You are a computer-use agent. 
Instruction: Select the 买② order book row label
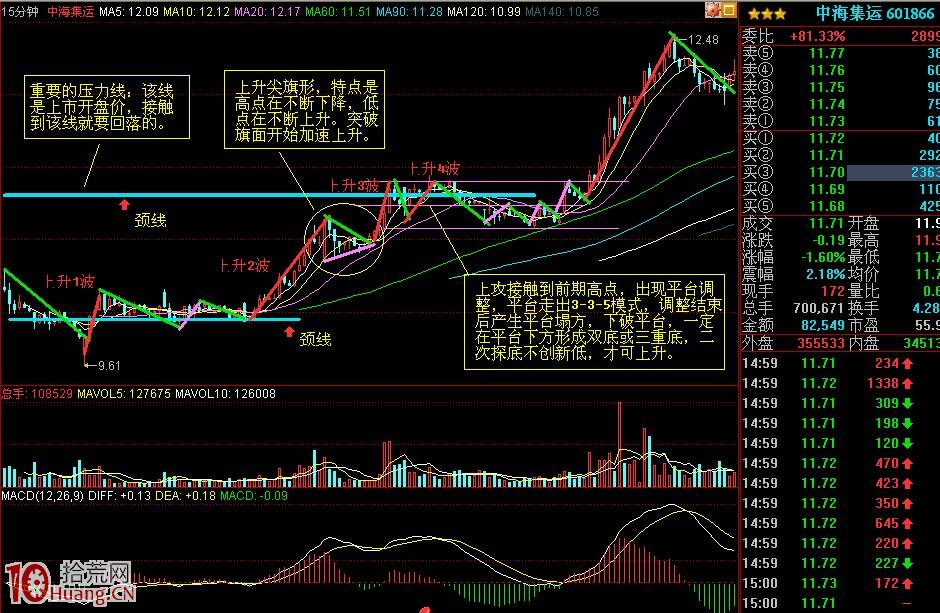(758, 155)
